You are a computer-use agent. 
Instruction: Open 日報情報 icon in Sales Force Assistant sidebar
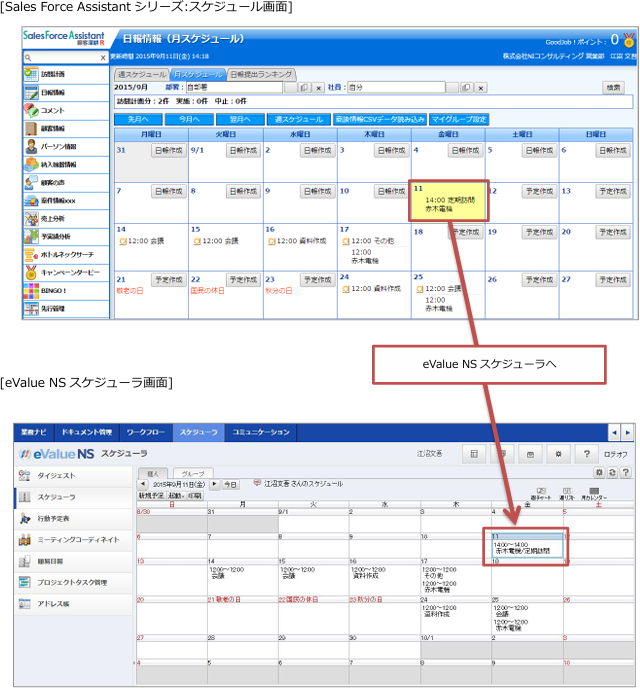pyautogui.click(x=31, y=92)
